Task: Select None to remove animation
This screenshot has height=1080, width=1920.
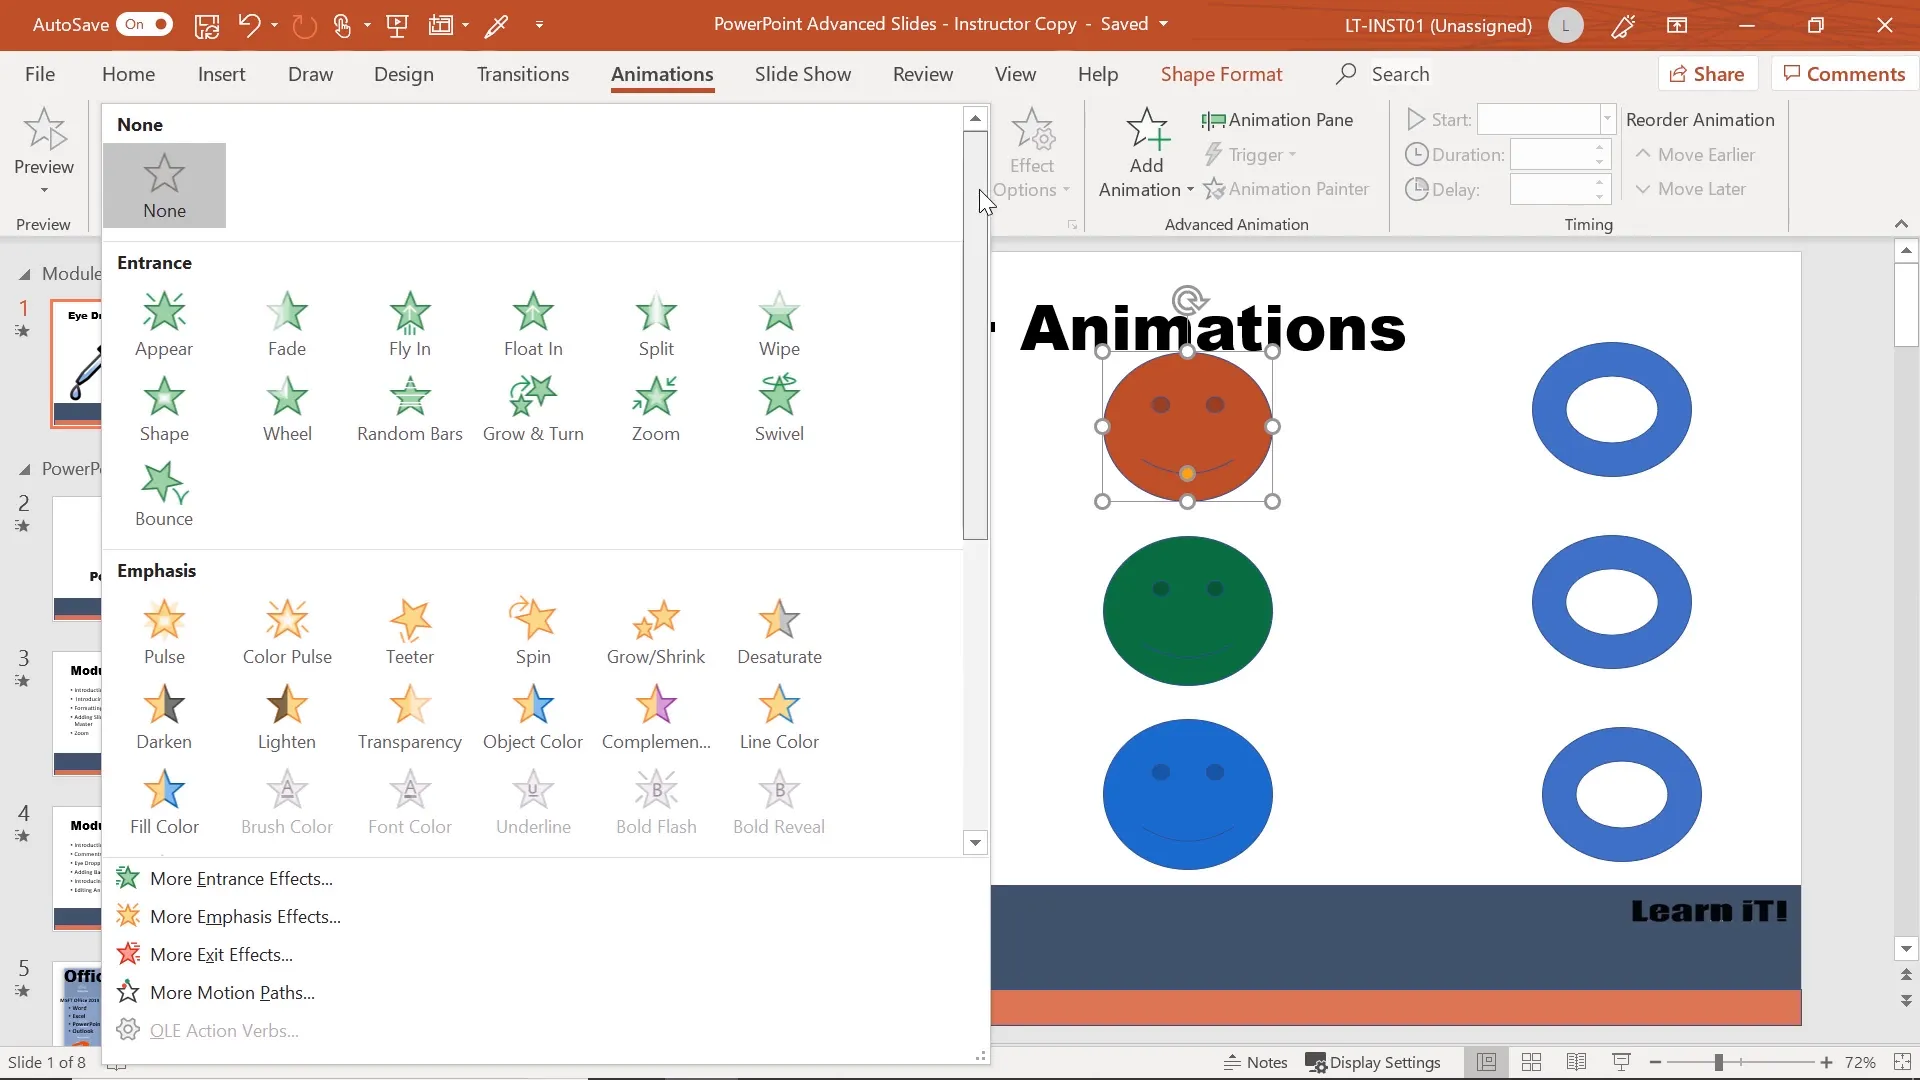Action: coord(164,186)
